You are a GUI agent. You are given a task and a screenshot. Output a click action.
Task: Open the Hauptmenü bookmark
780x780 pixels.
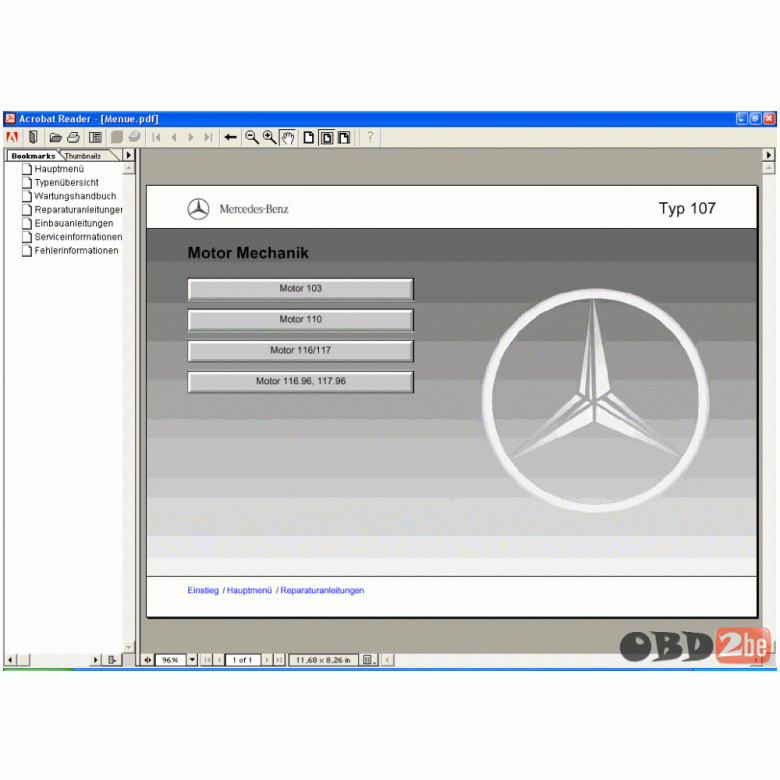tap(59, 169)
